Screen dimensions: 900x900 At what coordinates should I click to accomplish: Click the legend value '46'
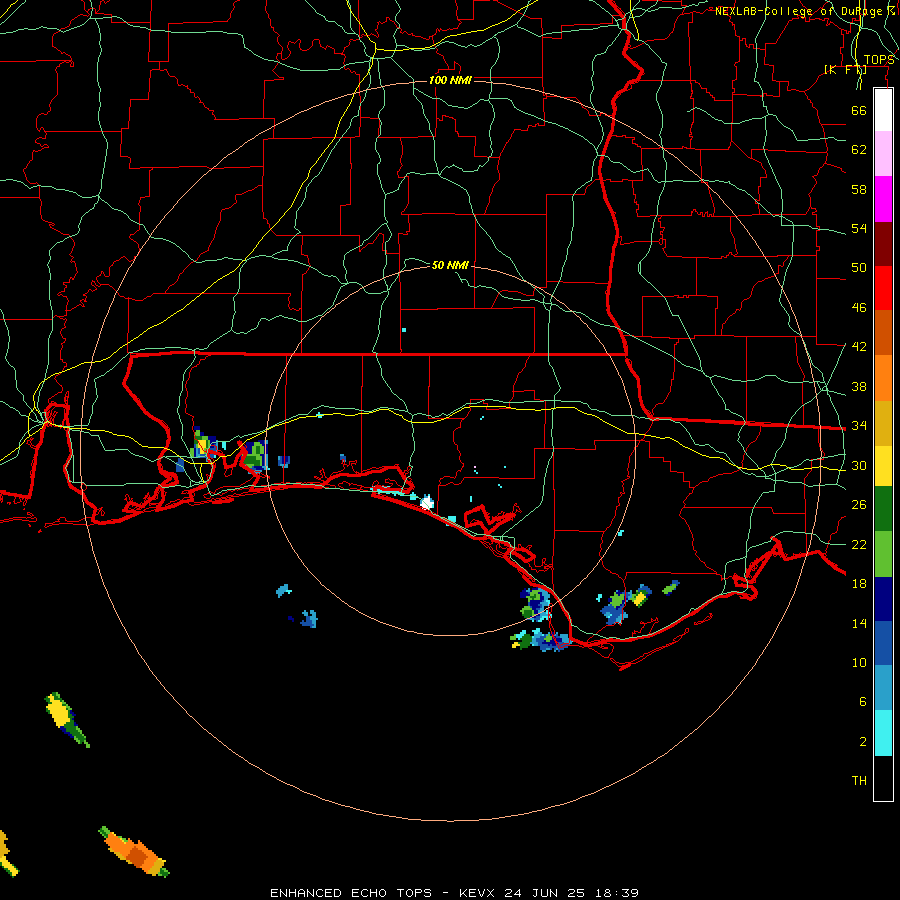[x=859, y=308]
